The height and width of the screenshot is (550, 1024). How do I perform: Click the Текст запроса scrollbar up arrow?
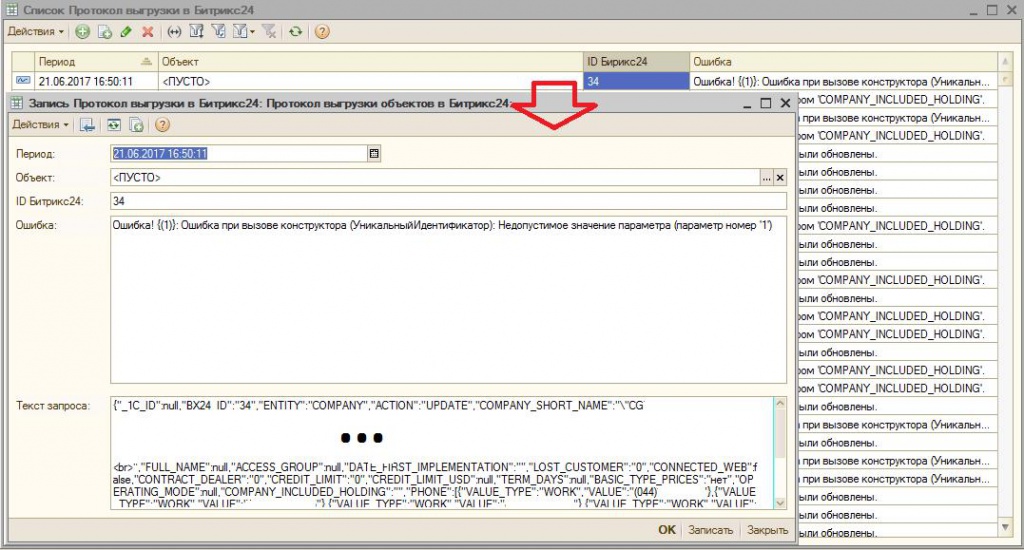click(x=780, y=404)
